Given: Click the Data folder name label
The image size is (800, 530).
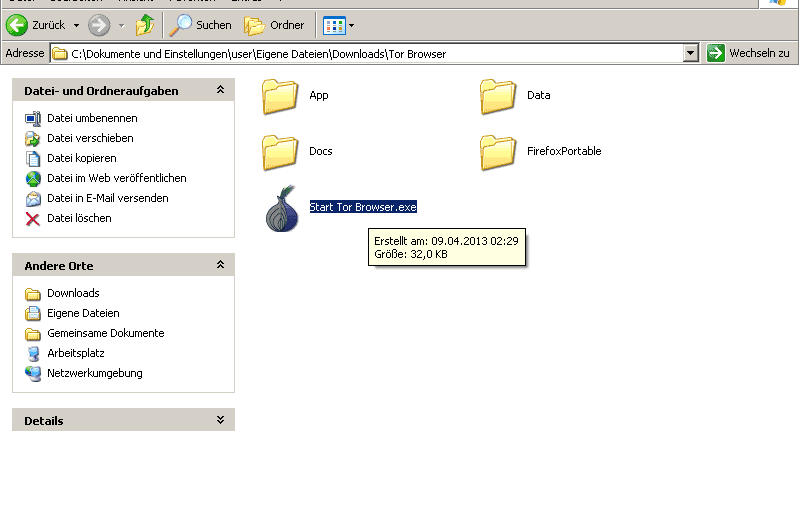Looking at the screenshot, I should click(x=538, y=95).
